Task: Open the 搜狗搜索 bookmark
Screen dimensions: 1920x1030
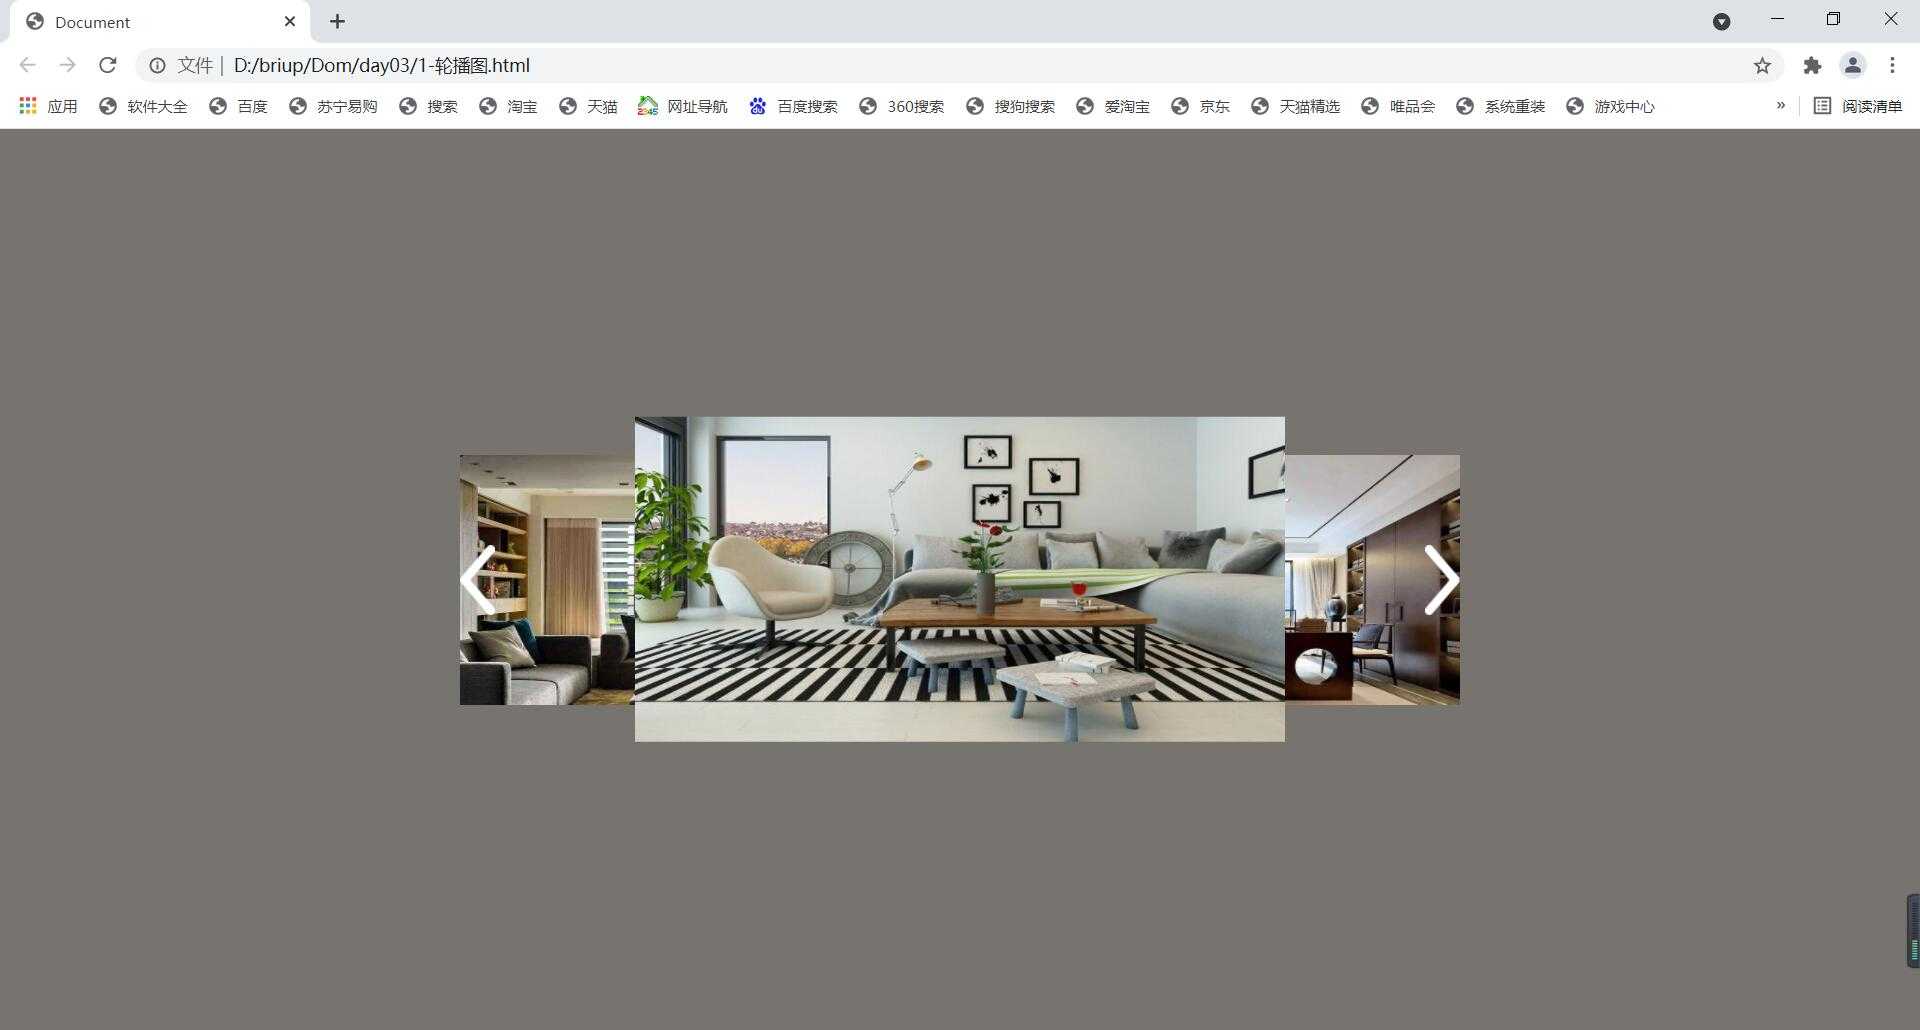Action: point(1010,106)
